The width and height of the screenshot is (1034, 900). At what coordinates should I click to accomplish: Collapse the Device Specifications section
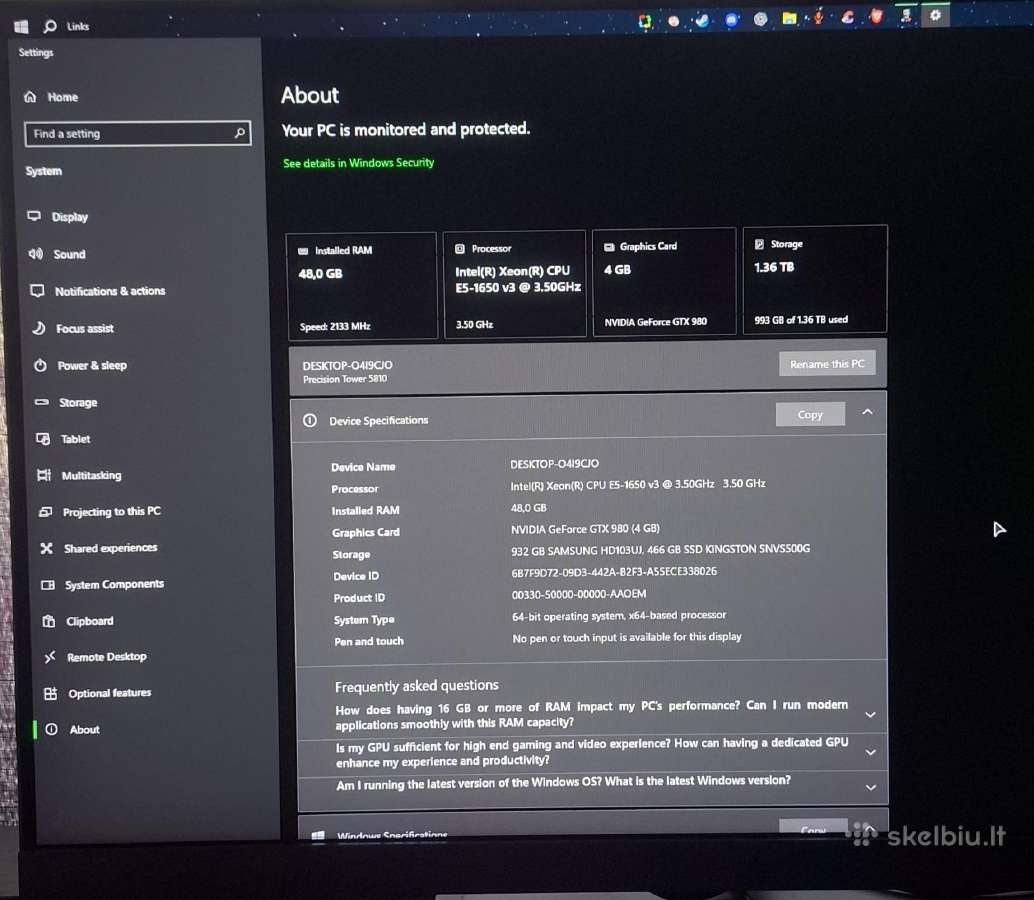tap(867, 412)
